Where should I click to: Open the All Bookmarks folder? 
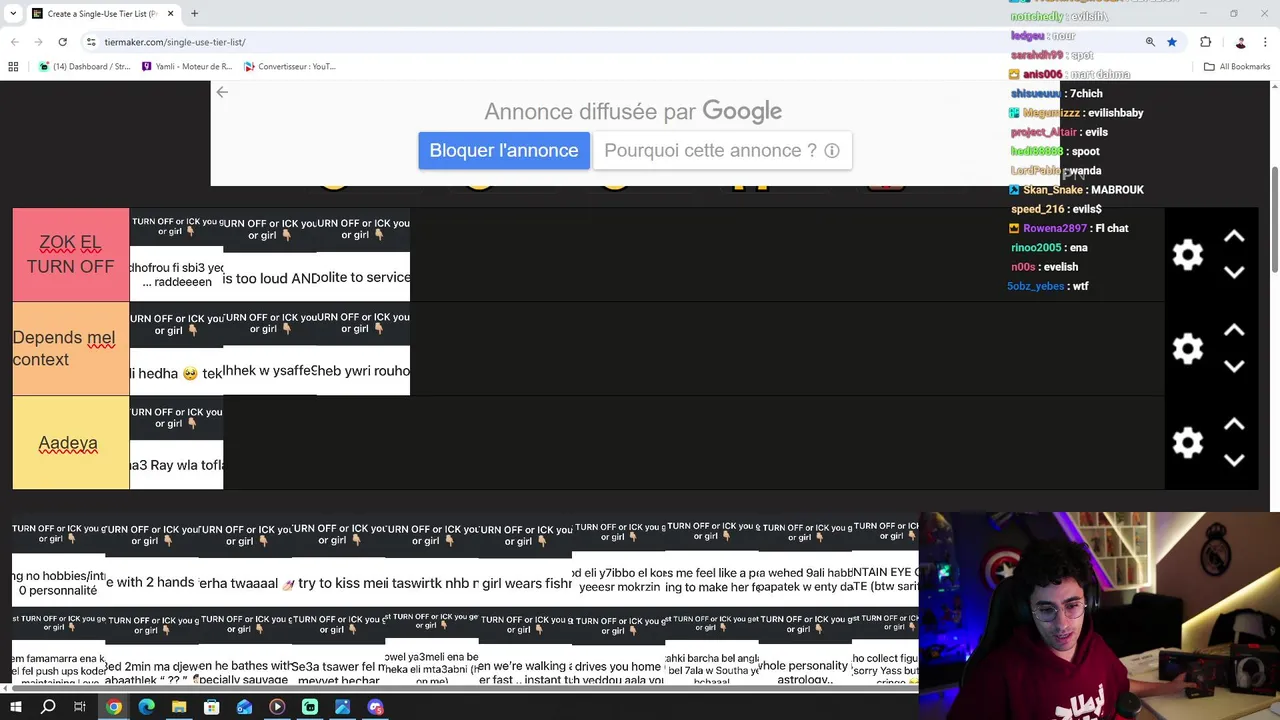(x=1237, y=67)
